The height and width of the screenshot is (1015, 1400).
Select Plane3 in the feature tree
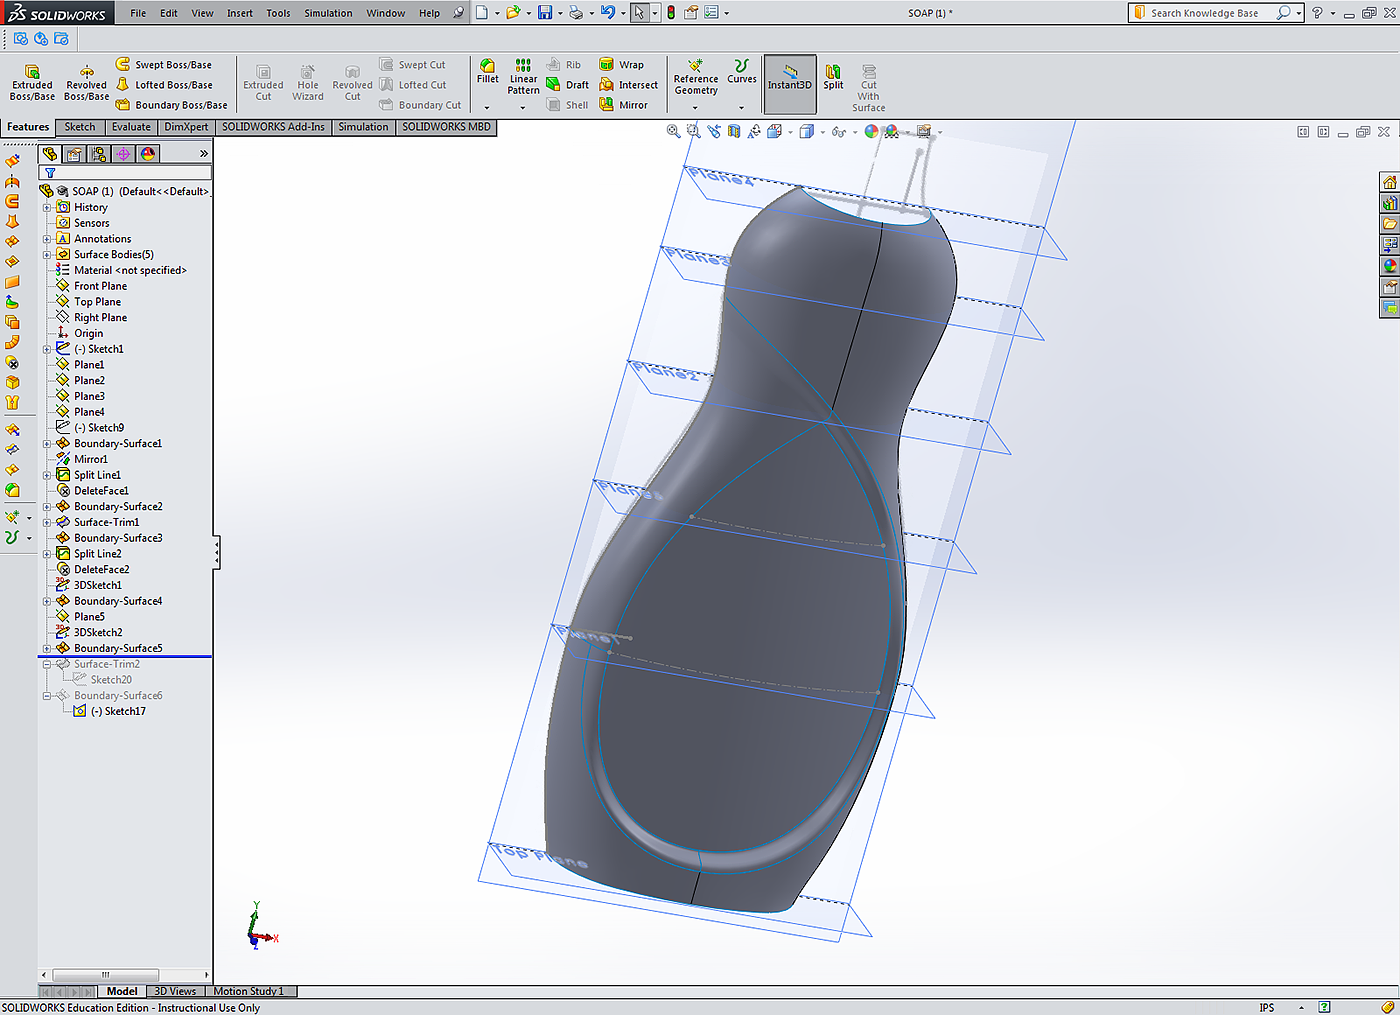[89, 396]
